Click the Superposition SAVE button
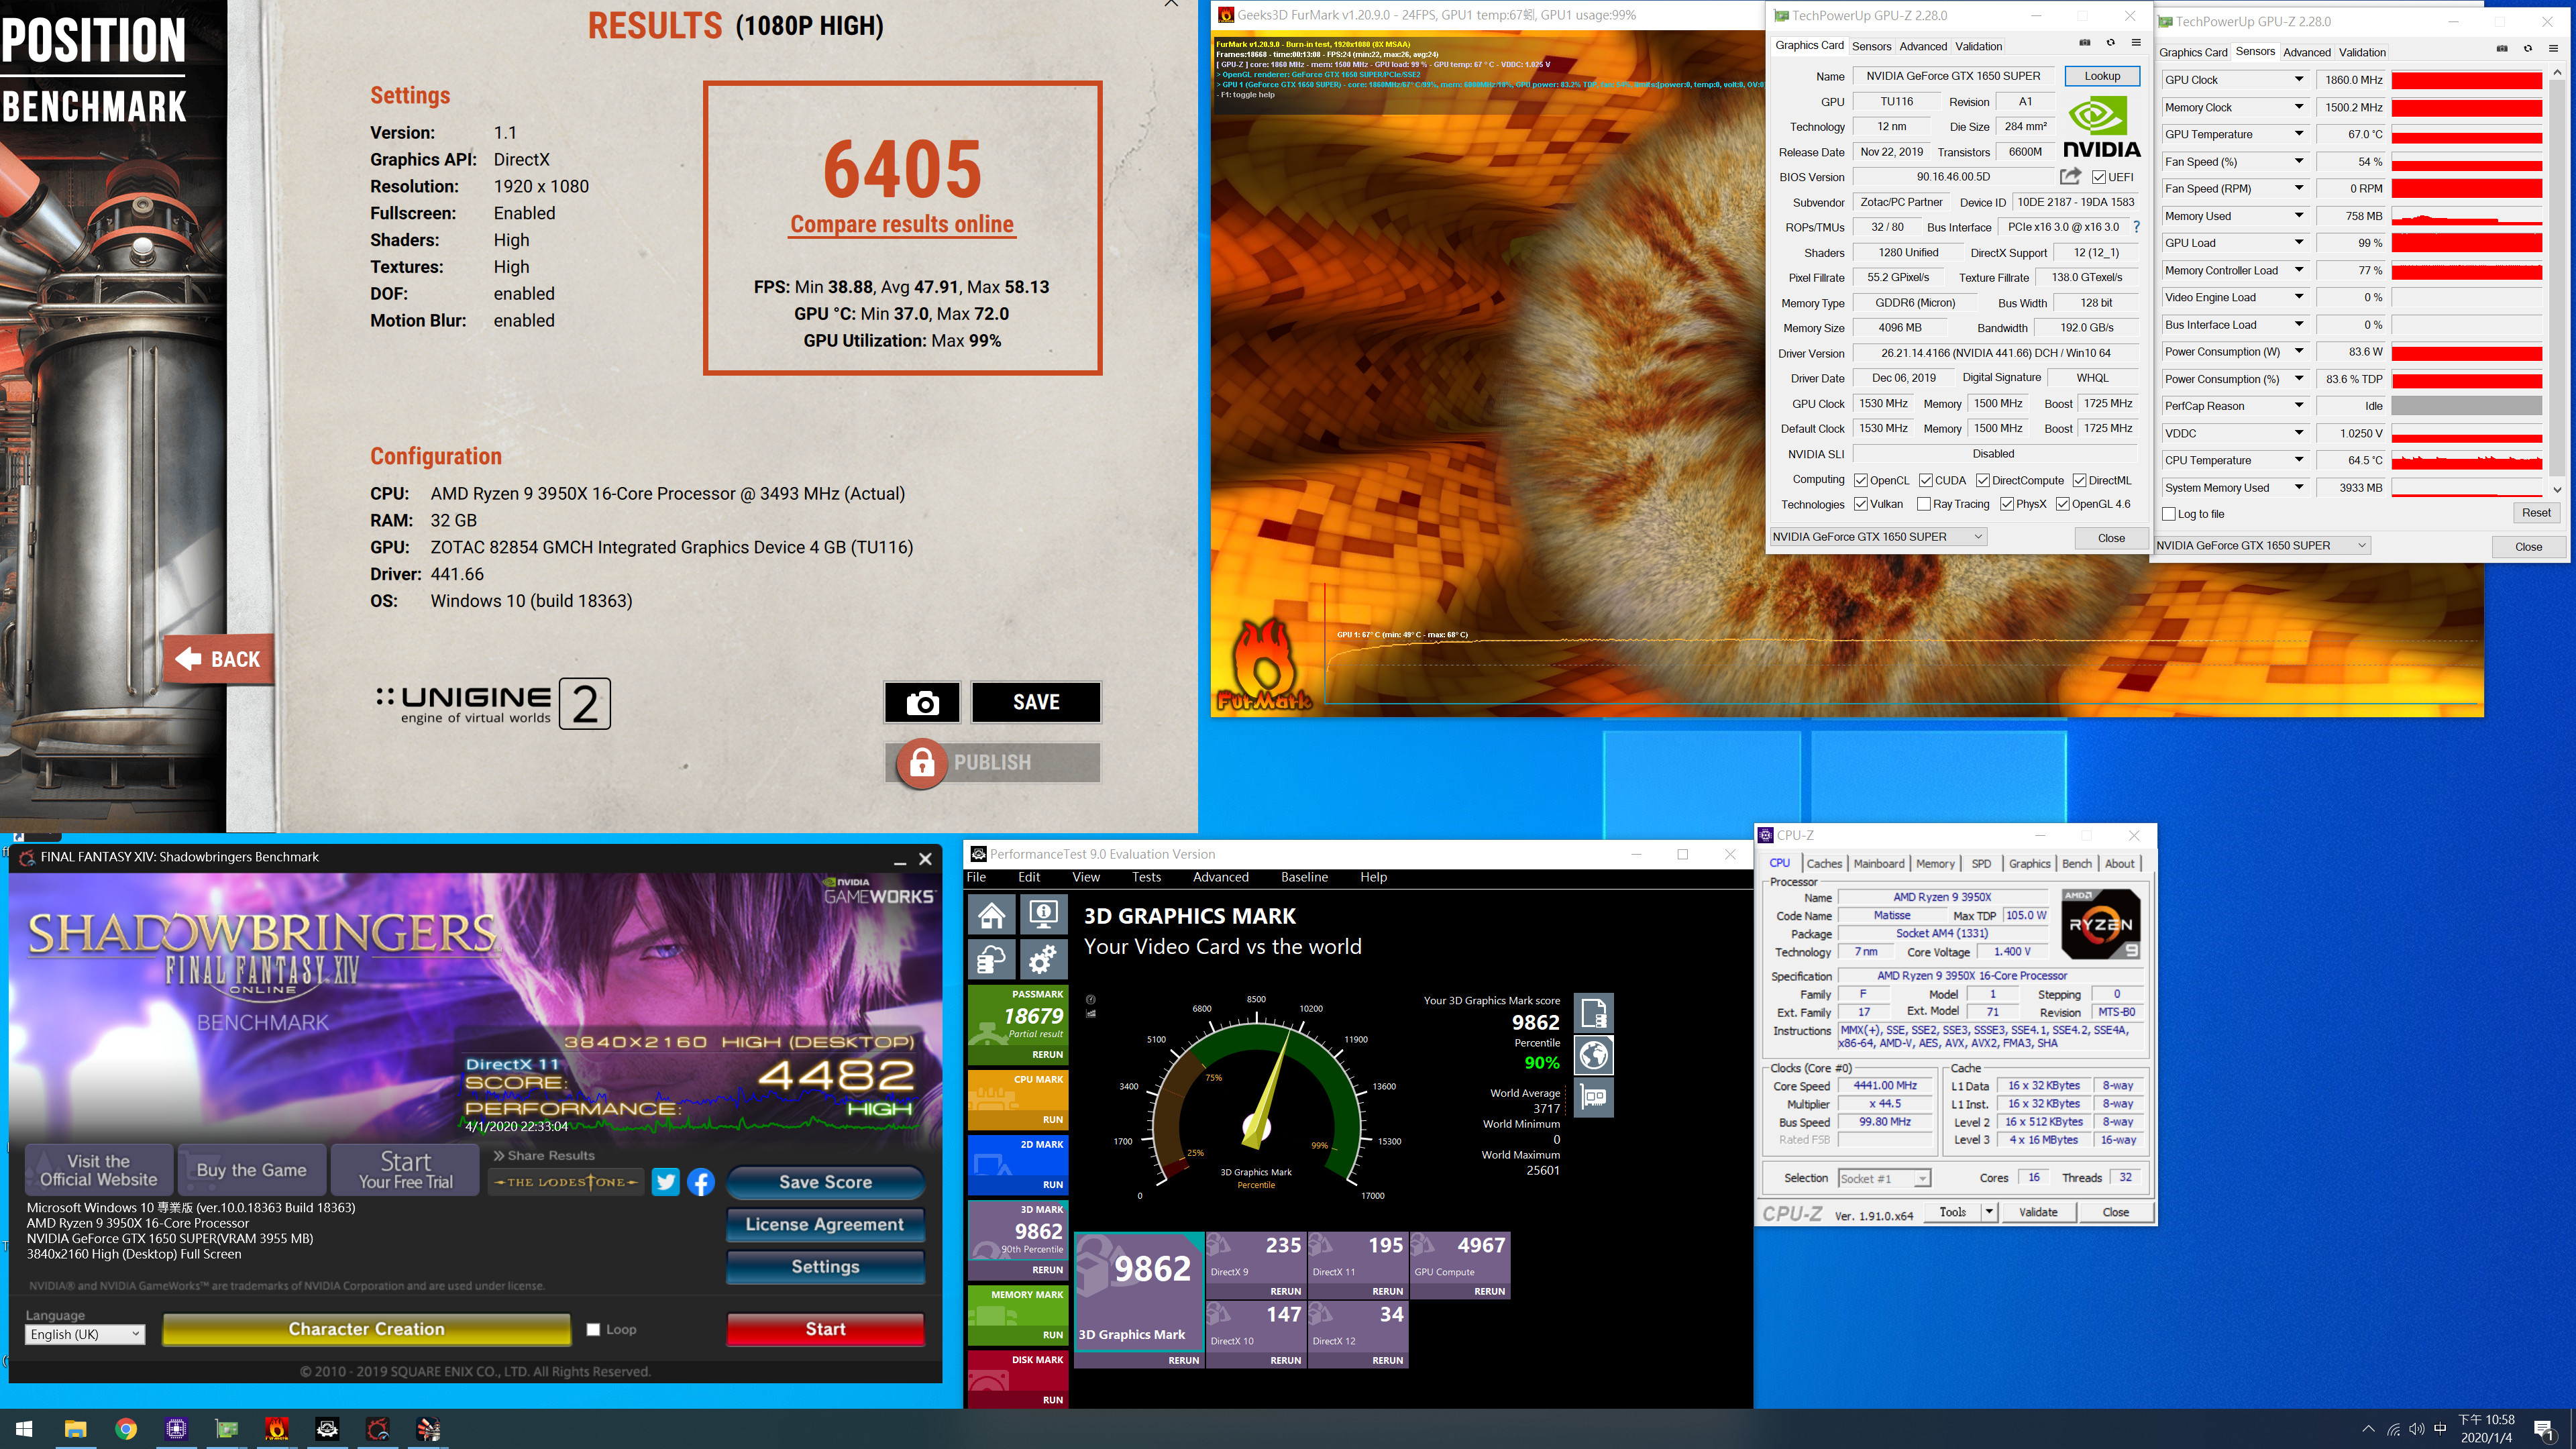The height and width of the screenshot is (1449, 2576). click(1036, 702)
